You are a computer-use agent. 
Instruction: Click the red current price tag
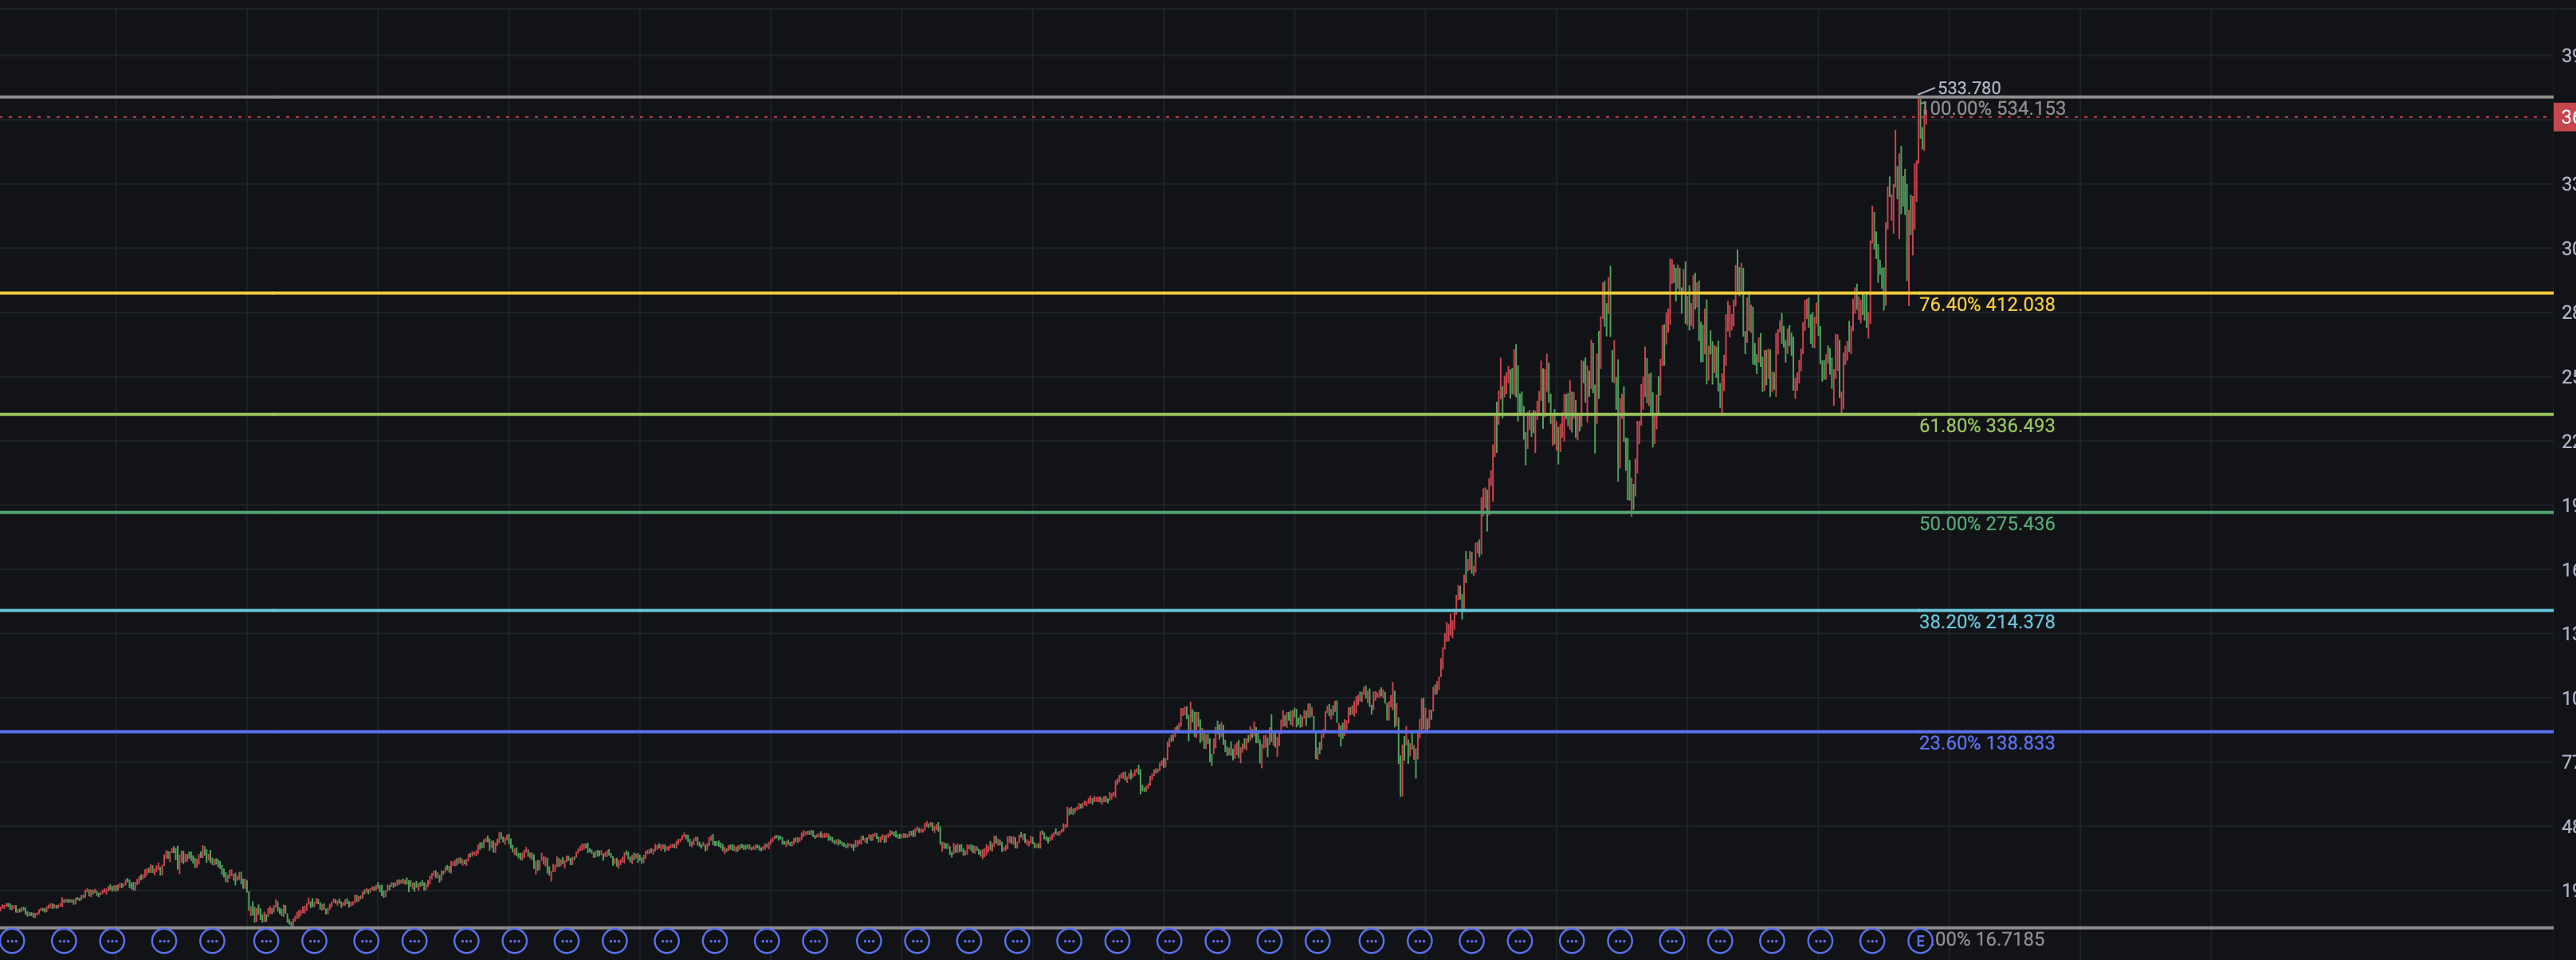click(2565, 117)
